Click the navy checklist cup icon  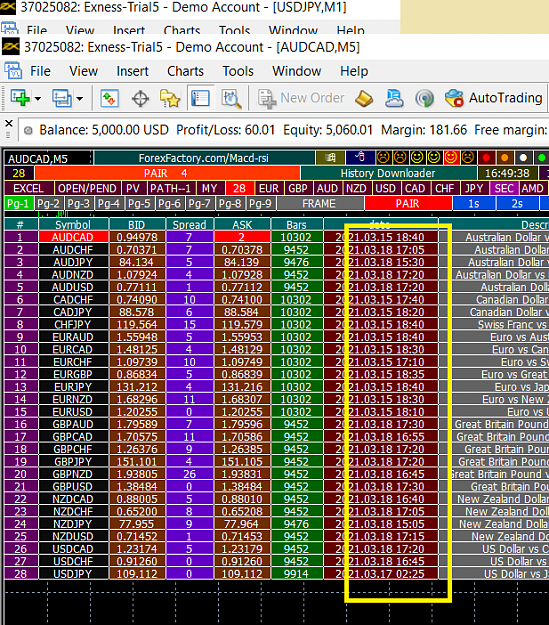360,158
